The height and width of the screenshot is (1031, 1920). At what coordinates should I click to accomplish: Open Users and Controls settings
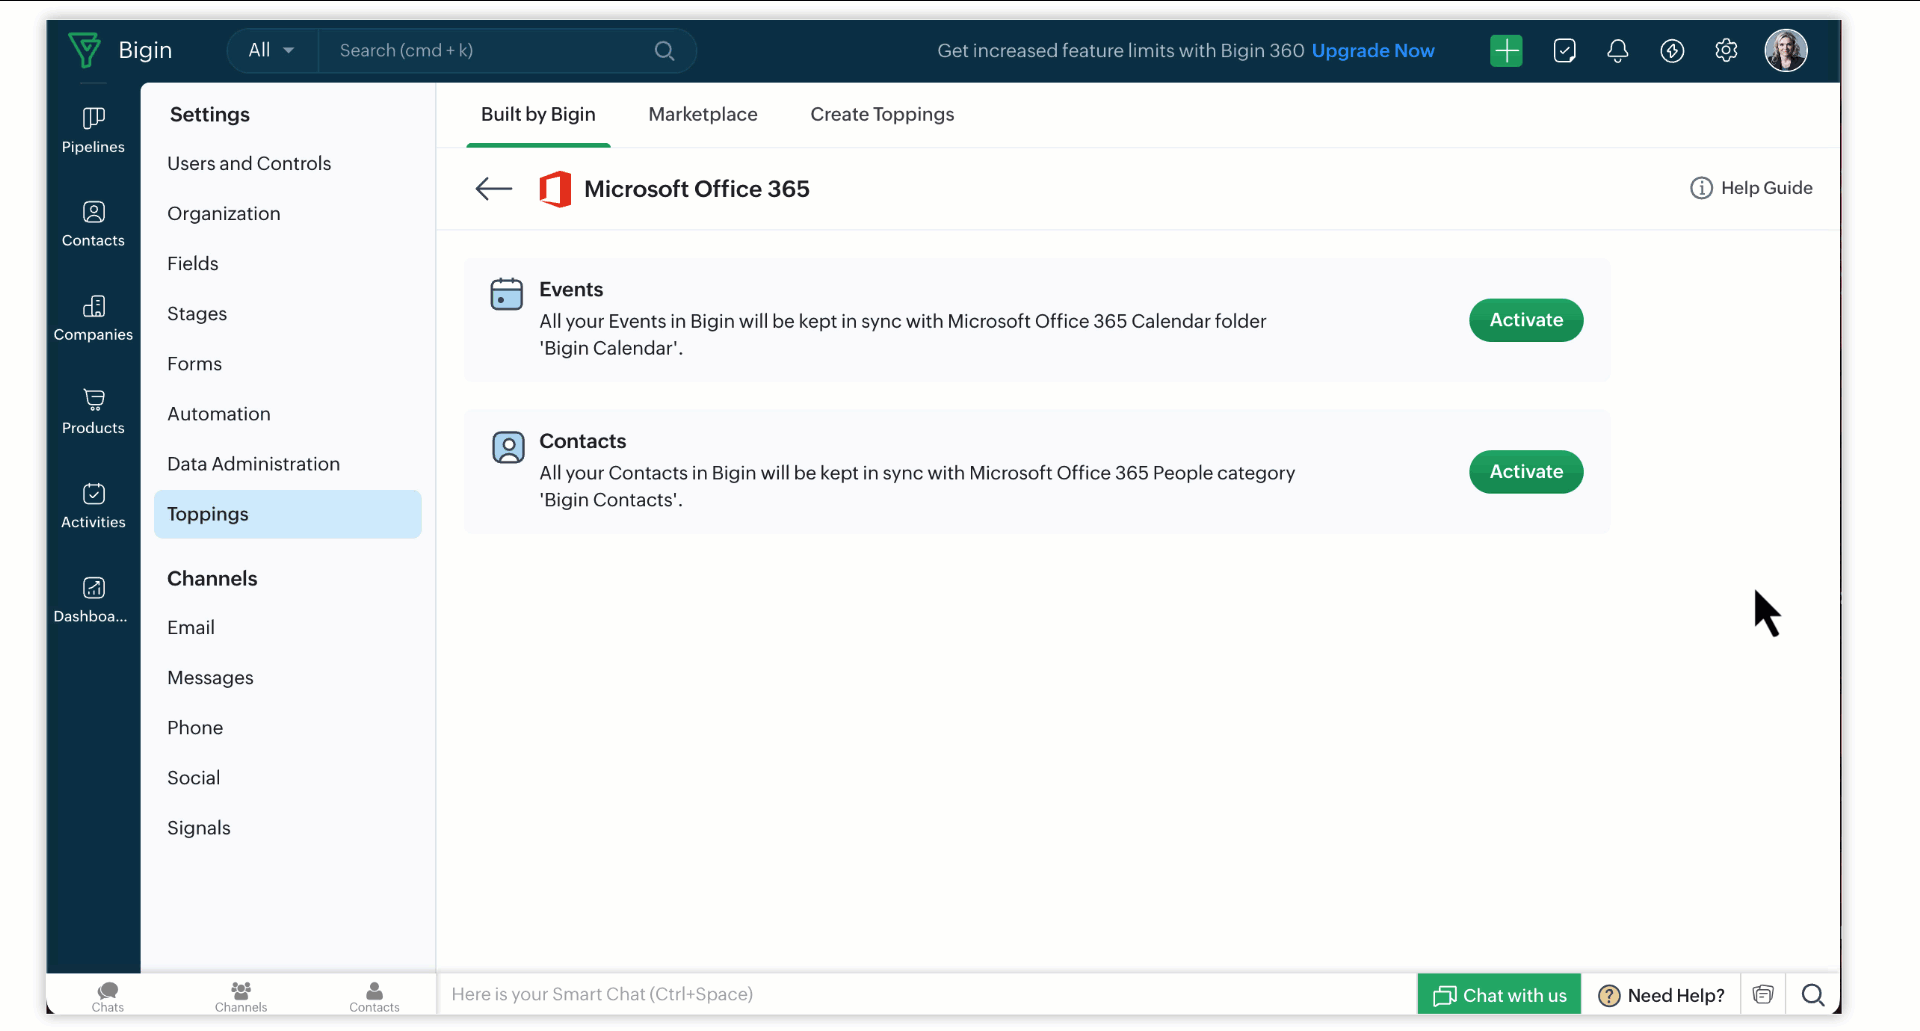249,163
